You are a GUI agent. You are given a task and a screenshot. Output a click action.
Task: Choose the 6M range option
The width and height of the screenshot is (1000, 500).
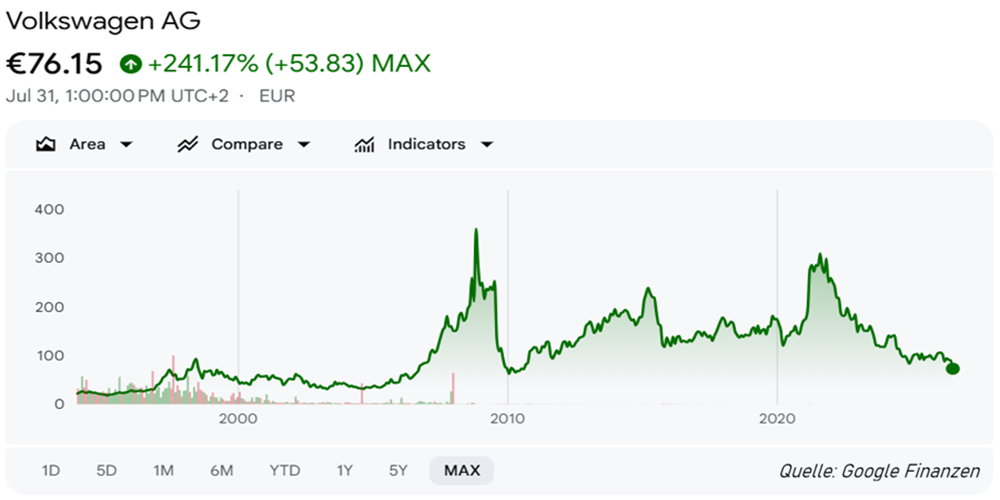pyautogui.click(x=221, y=471)
